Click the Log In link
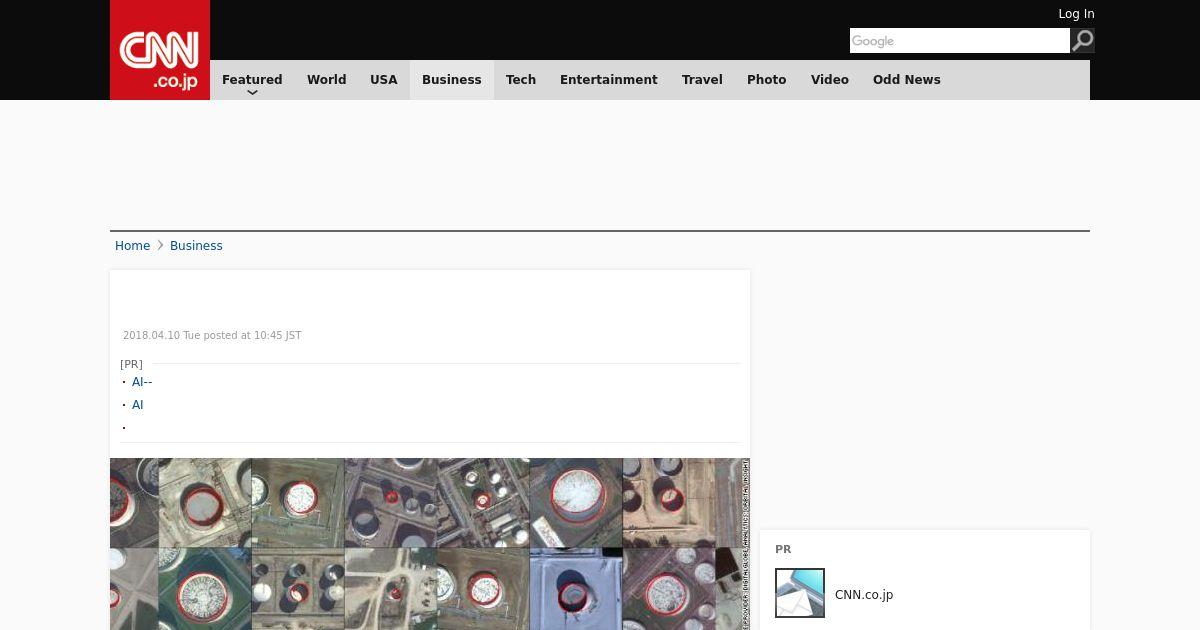This screenshot has height=630, width=1200. point(1076,14)
